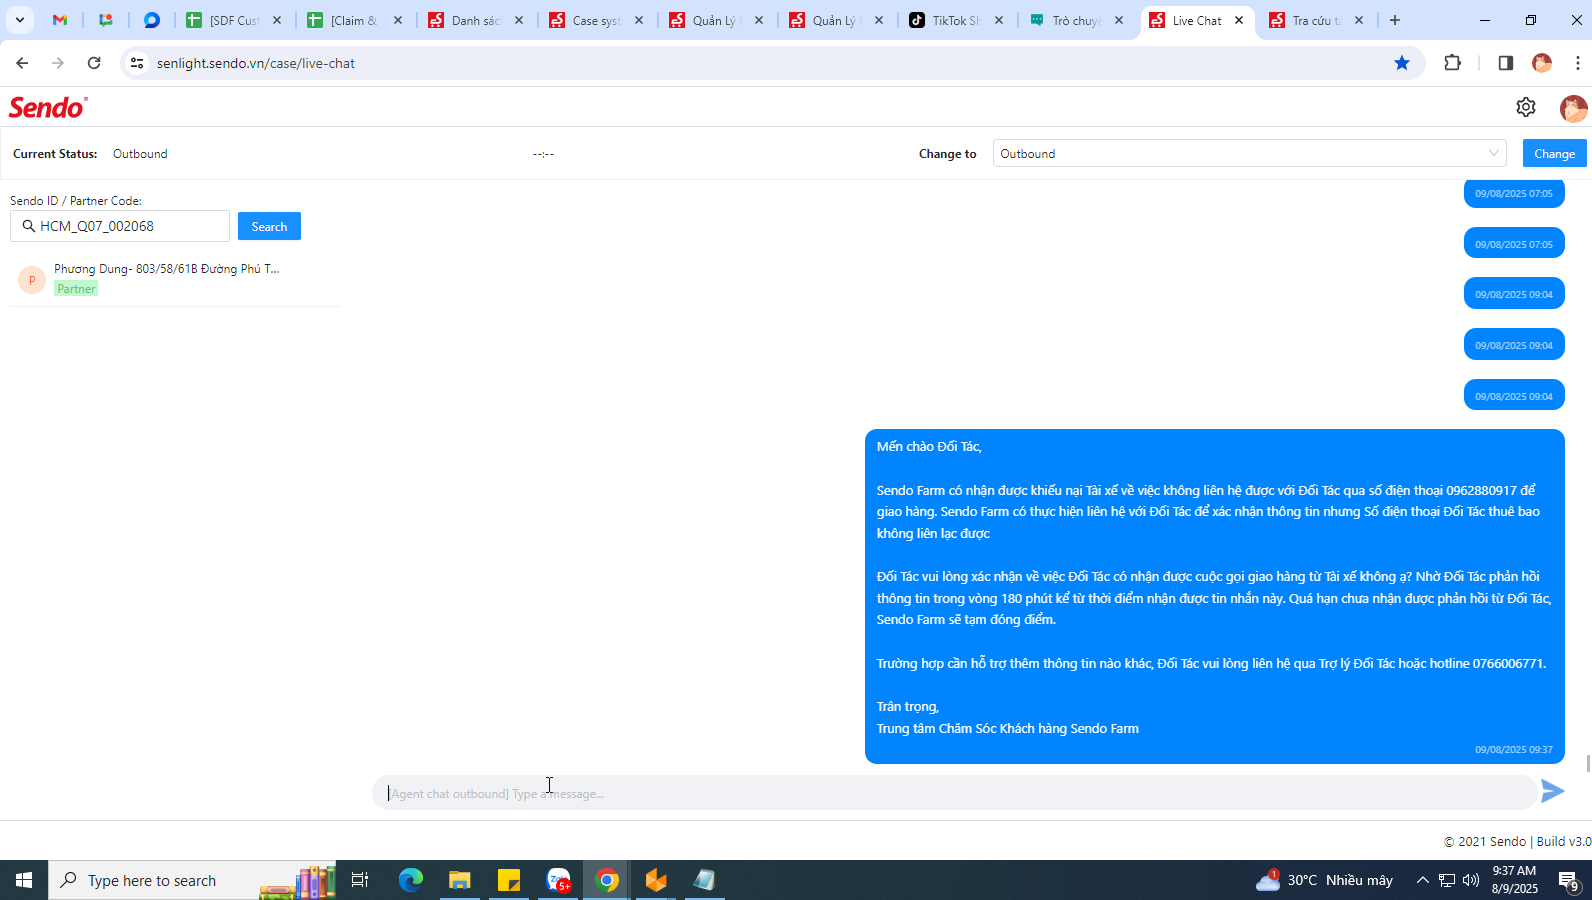Screen dimensions: 1592x900
Task: Open the Gmail pinned tab
Action: [x=60, y=20]
